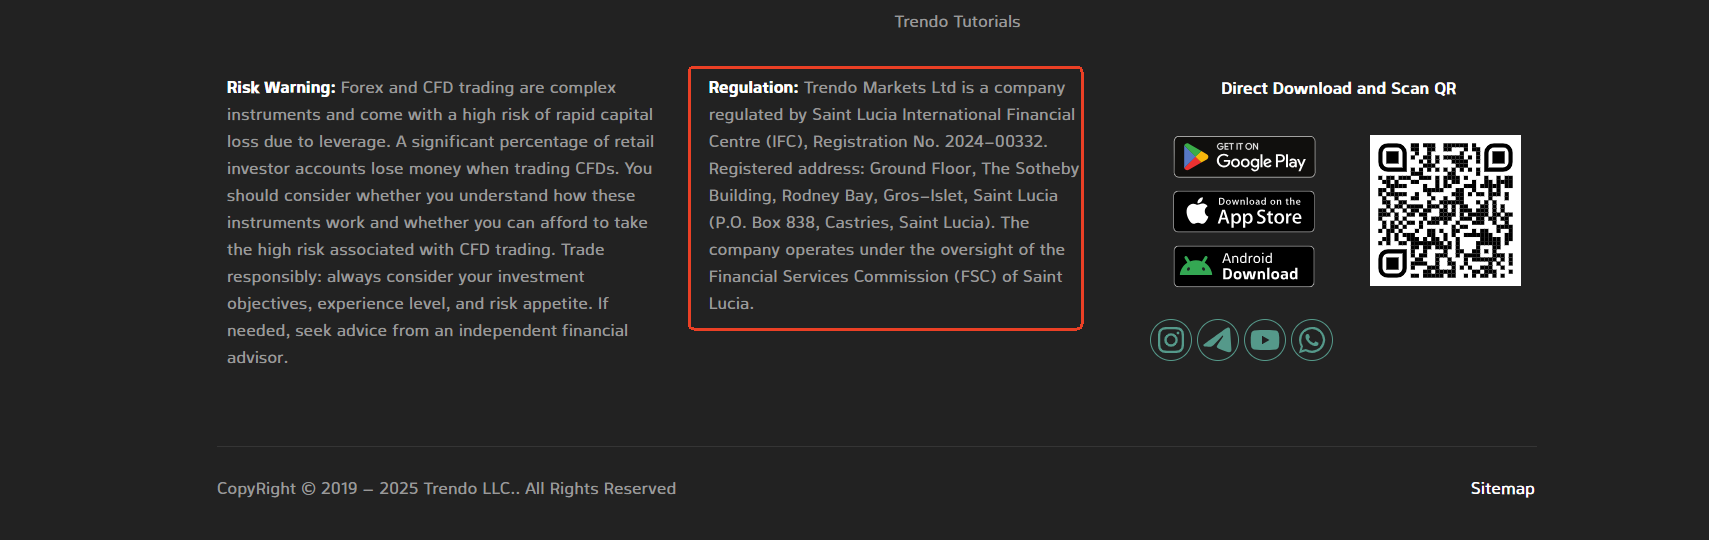1709x540 pixels.
Task: Open the Sitemap link
Action: (x=1502, y=488)
